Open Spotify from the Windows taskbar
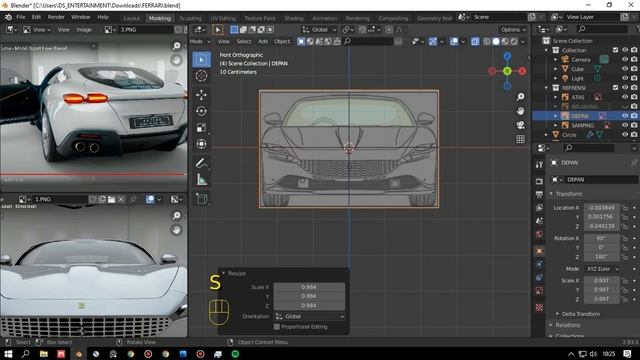Viewport: 640px width, 360px height. [x=235, y=354]
